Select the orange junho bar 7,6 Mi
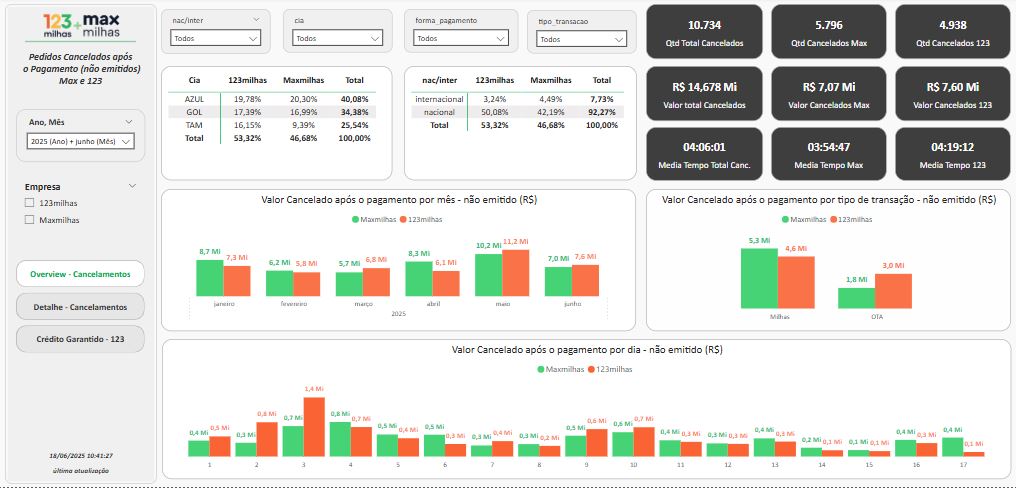This screenshot has height=488, width=1016. [585, 280]
